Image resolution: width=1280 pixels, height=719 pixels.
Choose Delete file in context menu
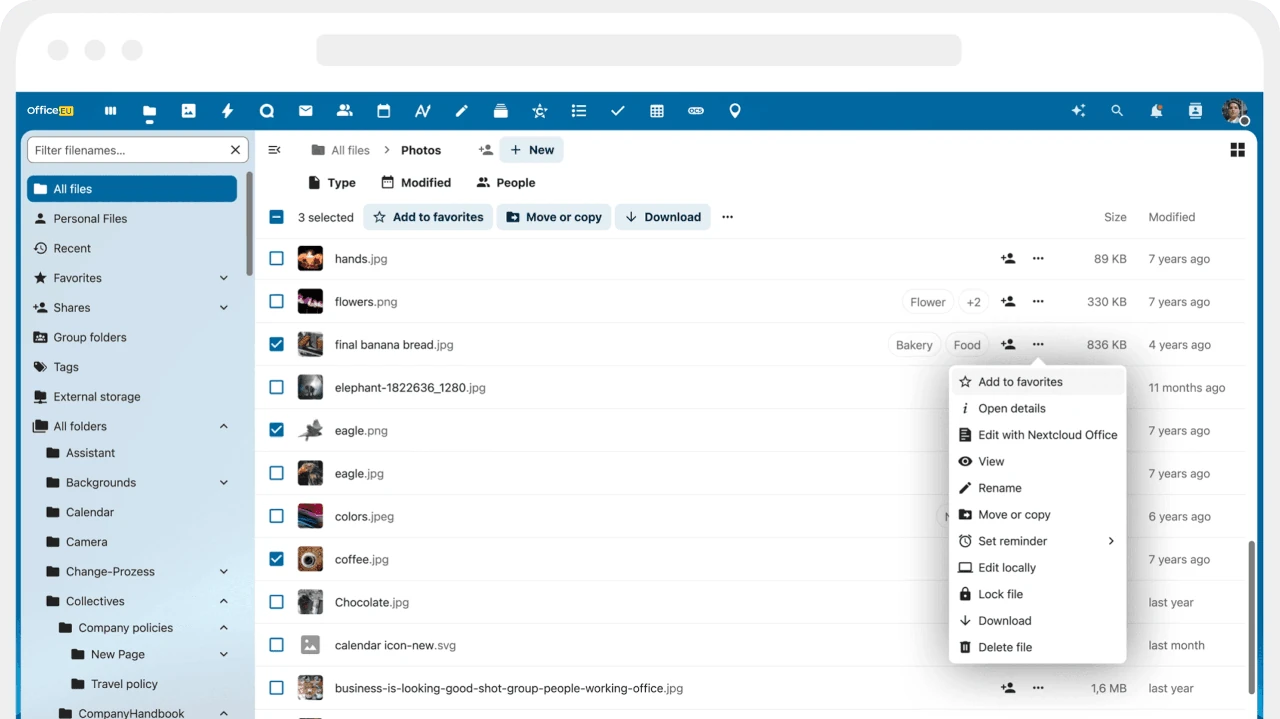(1004, 647)
